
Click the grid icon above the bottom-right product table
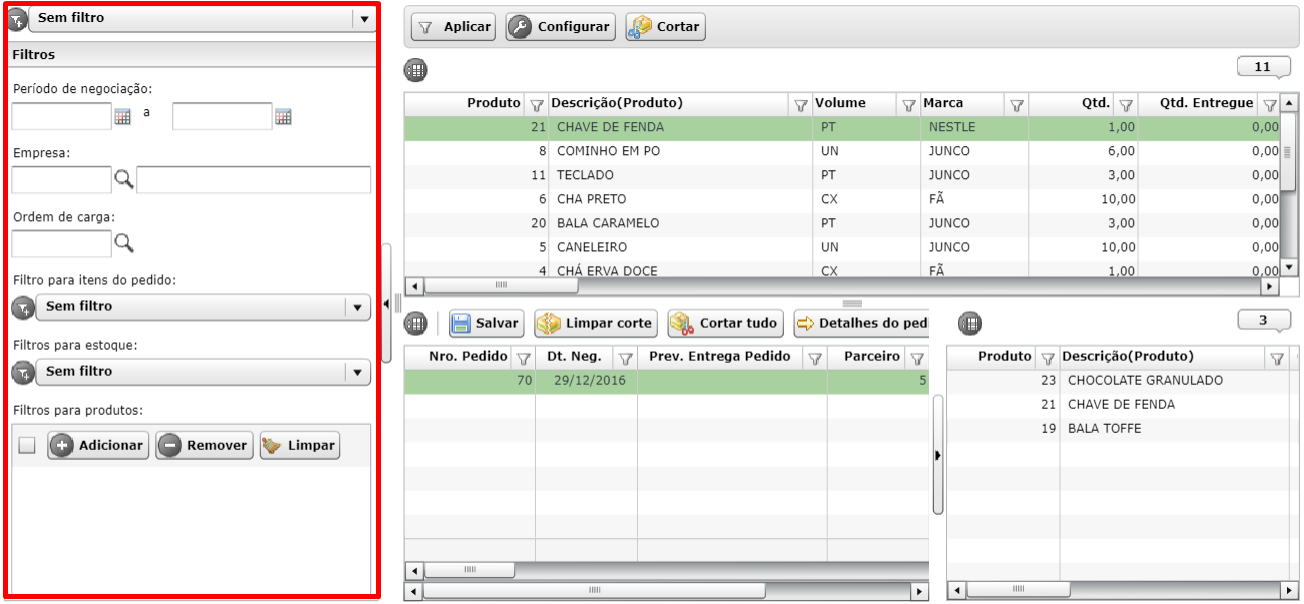pyautogui.click(x=969, y=323)
